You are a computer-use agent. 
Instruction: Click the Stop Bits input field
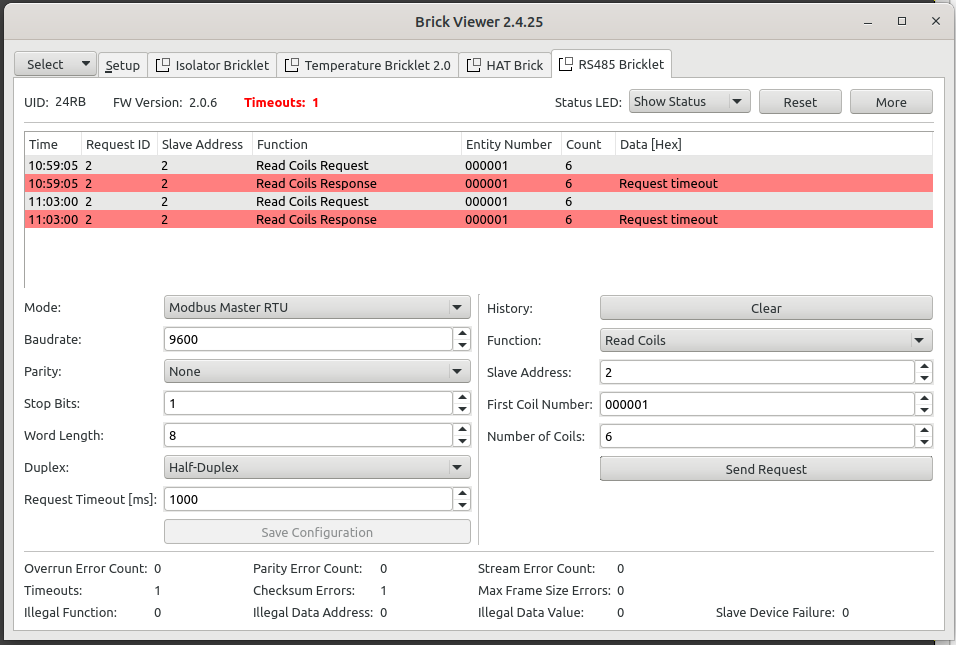click(x=309, y=404)
